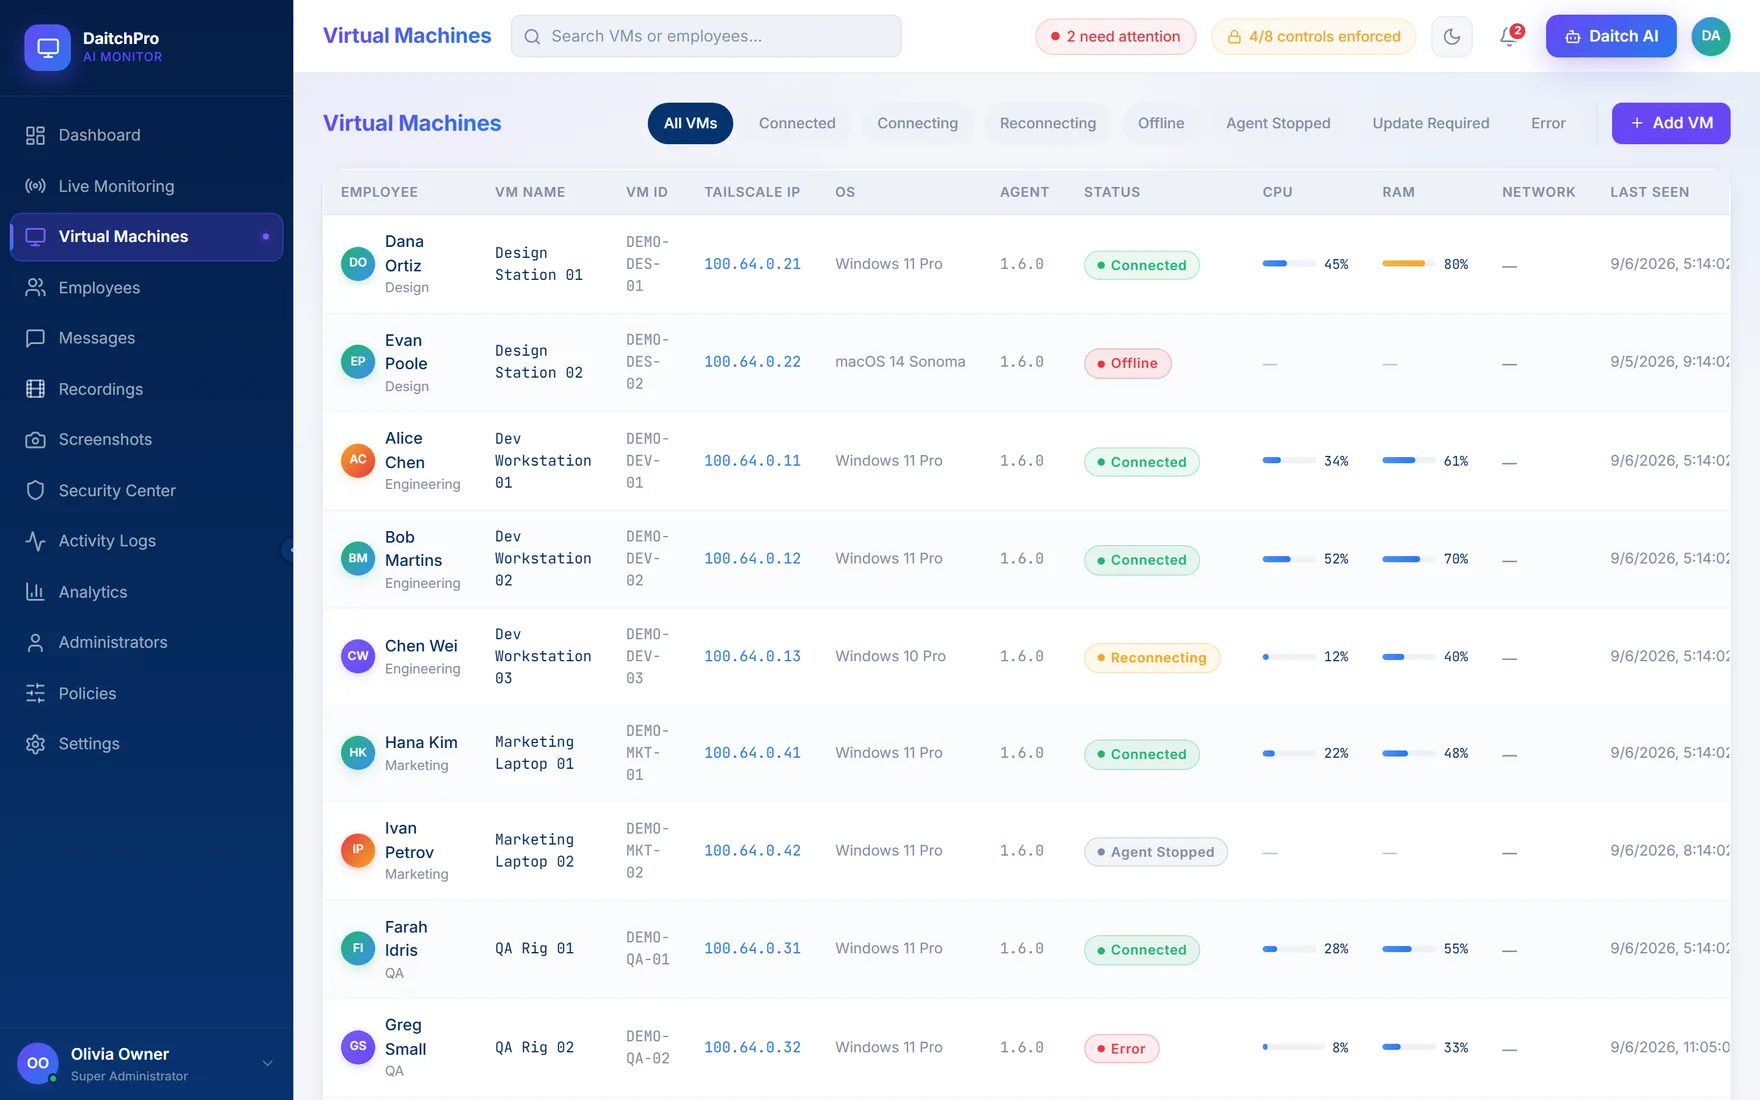The height and width of the screenshot is (1100, 1760).
Task: Open the Settings gear icon
Action: point(35,744)
